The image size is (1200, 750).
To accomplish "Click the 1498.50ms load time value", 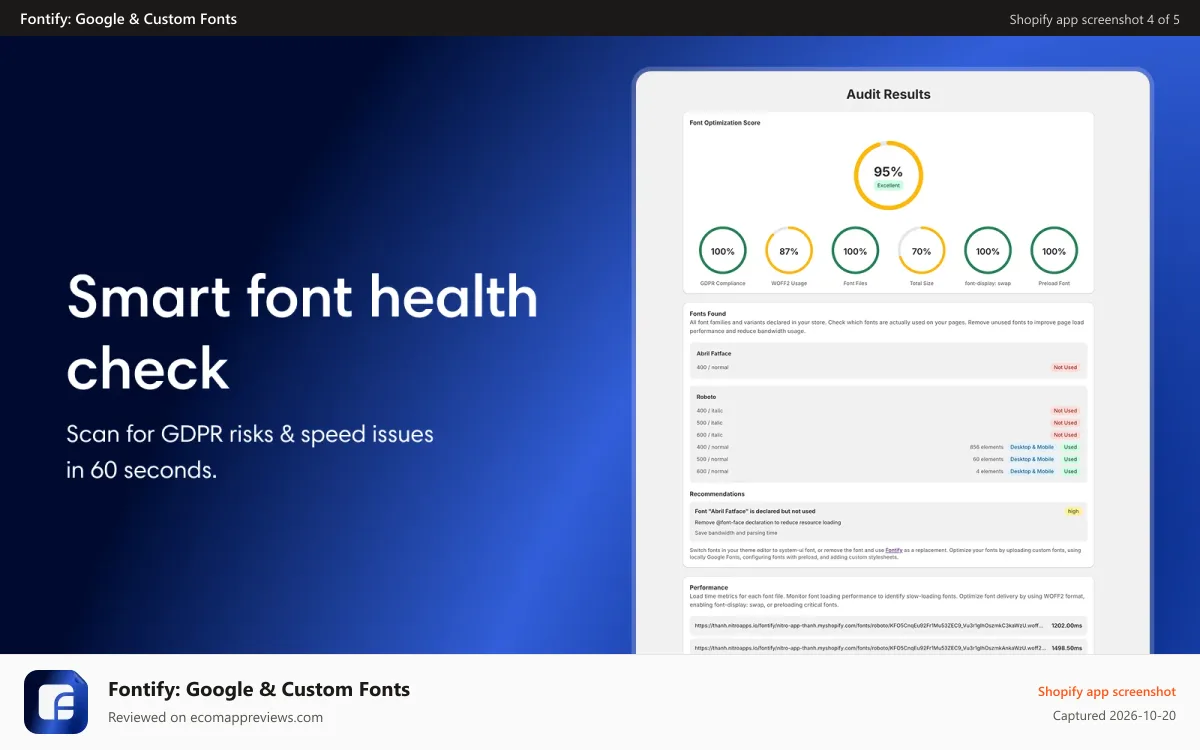I will coord(1067,648).
